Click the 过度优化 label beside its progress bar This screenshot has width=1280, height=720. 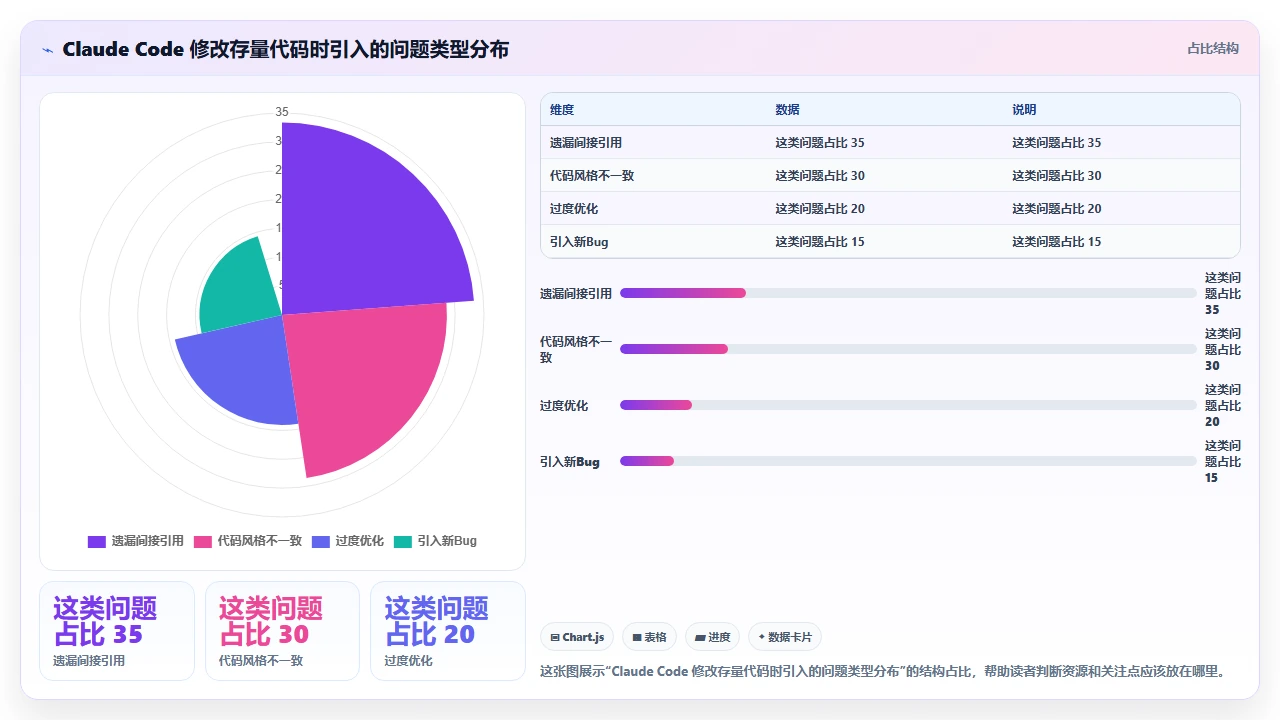point(564,406)
